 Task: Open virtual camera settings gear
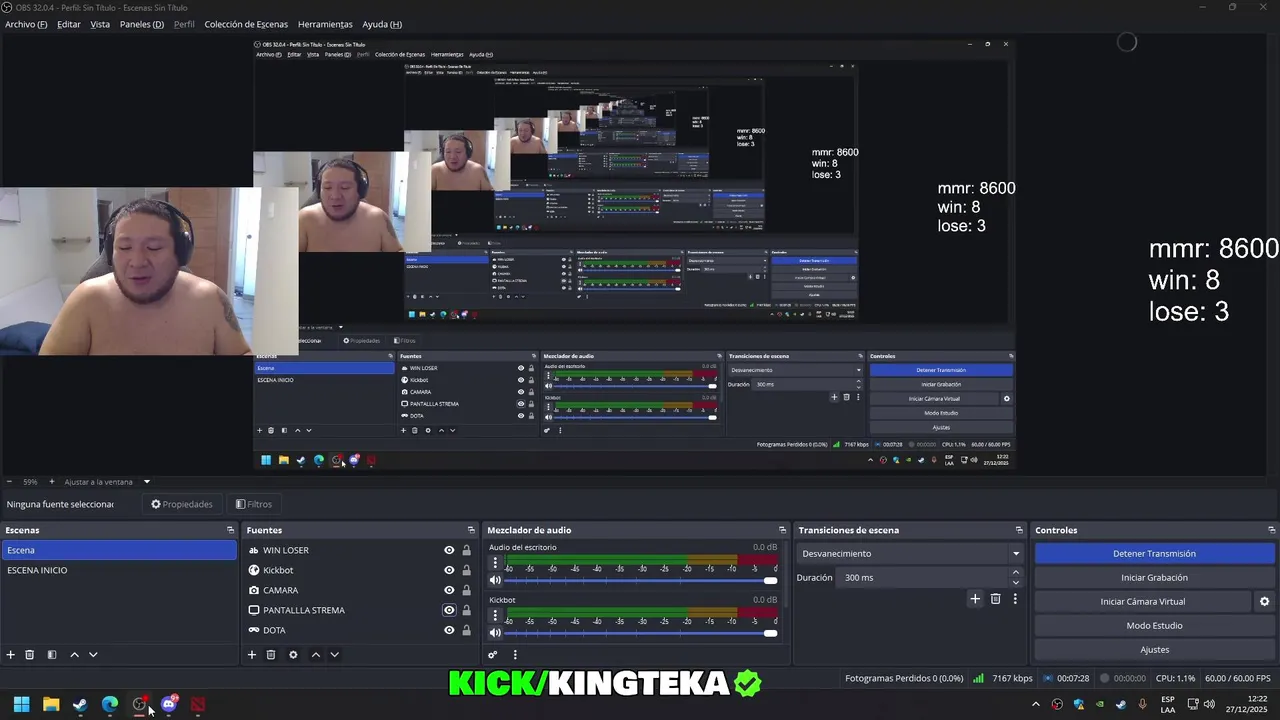point(1264,602)
